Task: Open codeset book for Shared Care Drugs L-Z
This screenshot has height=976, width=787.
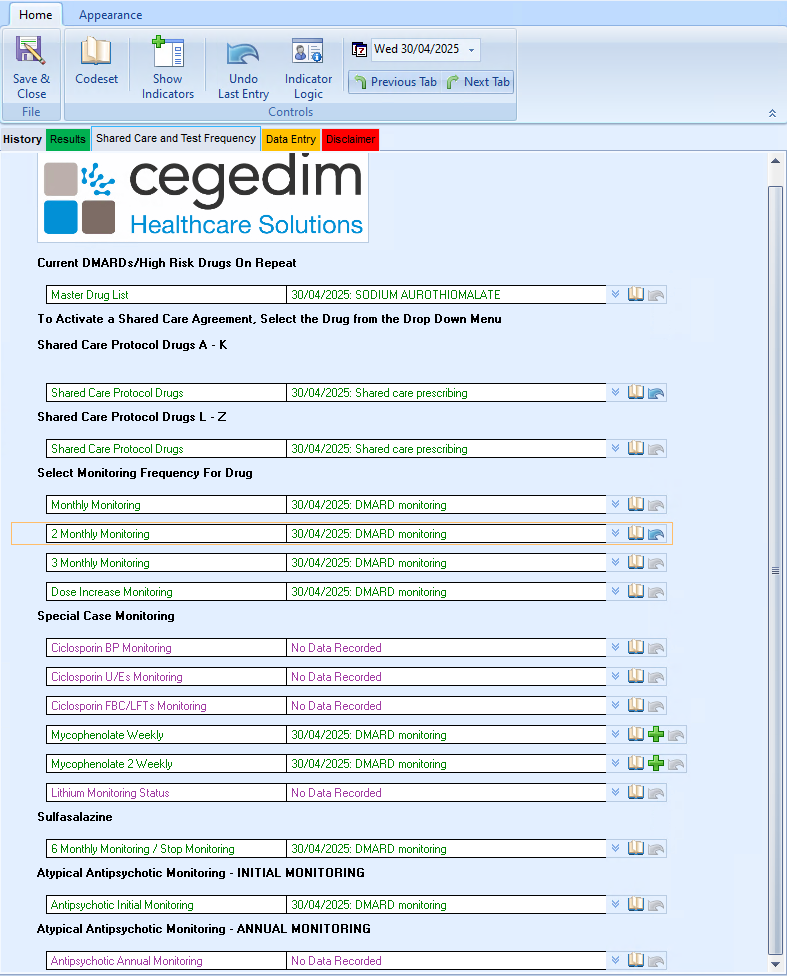Action: click(x=636, y=448)
